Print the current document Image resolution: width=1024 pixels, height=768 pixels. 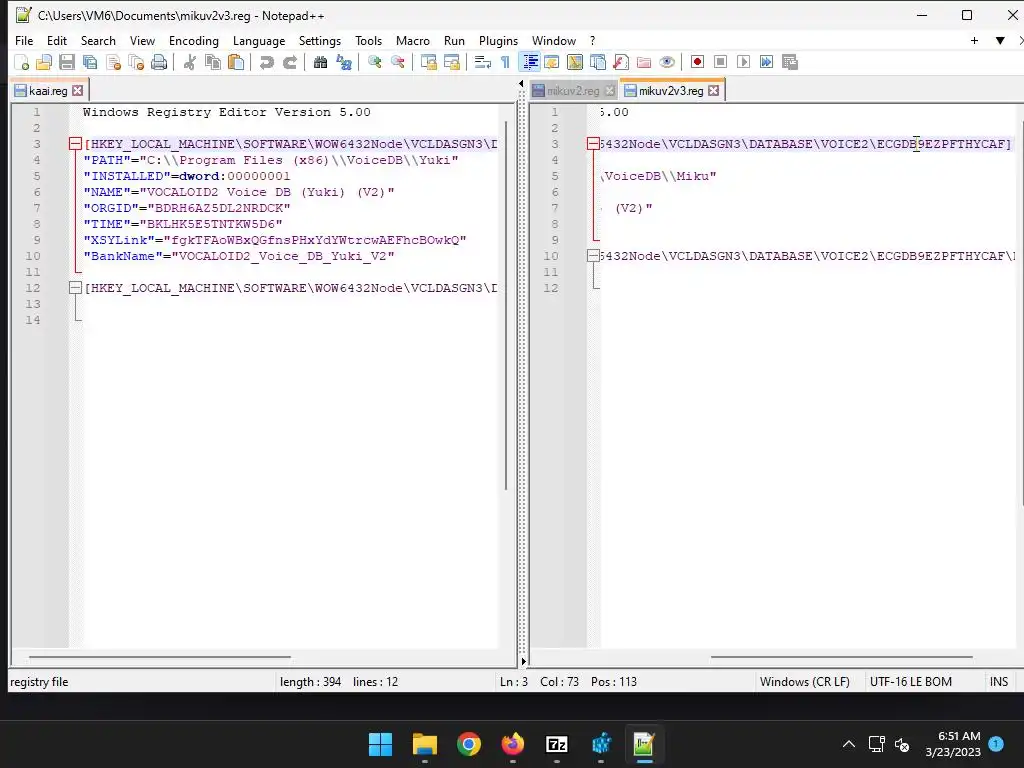pyautogui.click(x=159, y=62)
